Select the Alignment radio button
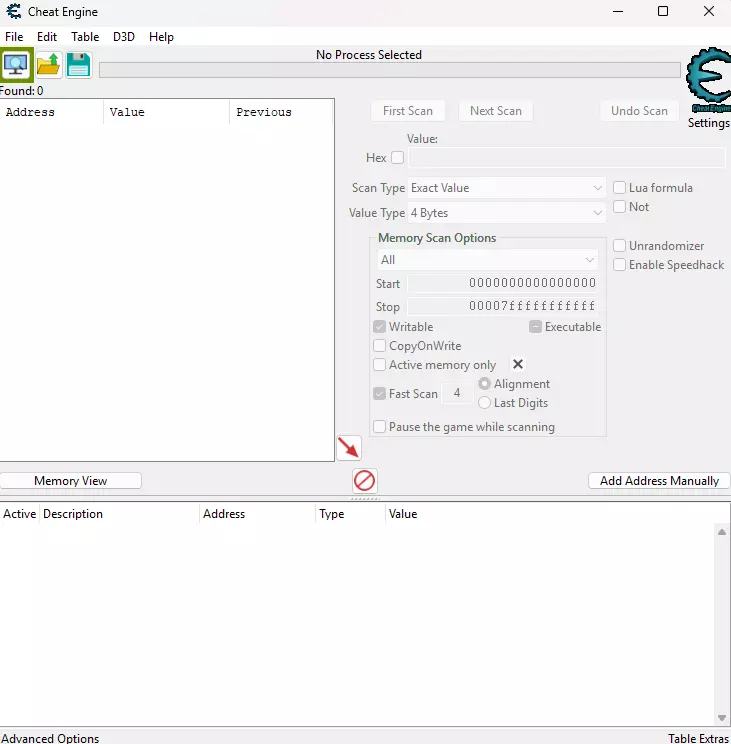 [x=484, y=384]
